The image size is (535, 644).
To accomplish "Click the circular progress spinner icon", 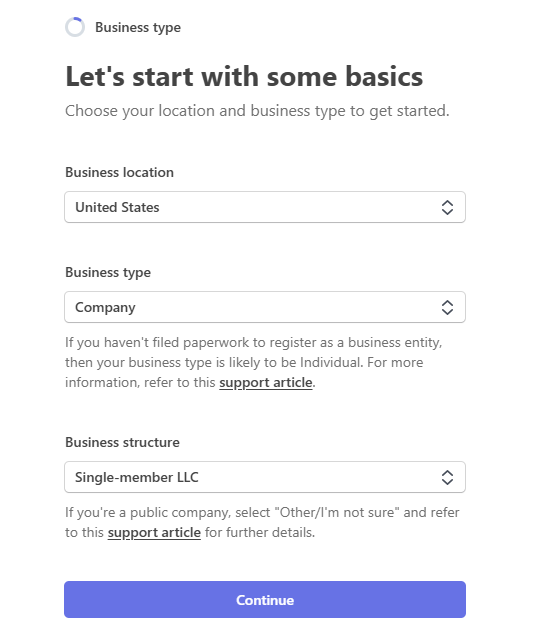I will [75, 27].
